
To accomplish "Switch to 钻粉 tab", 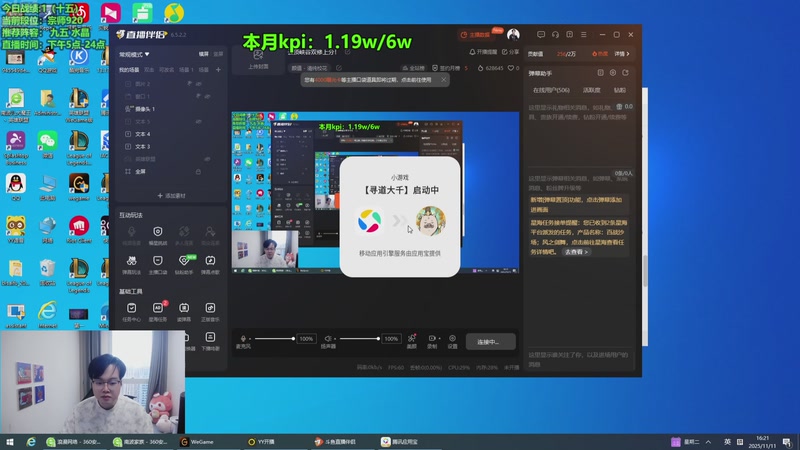I will tap(620, 90).
